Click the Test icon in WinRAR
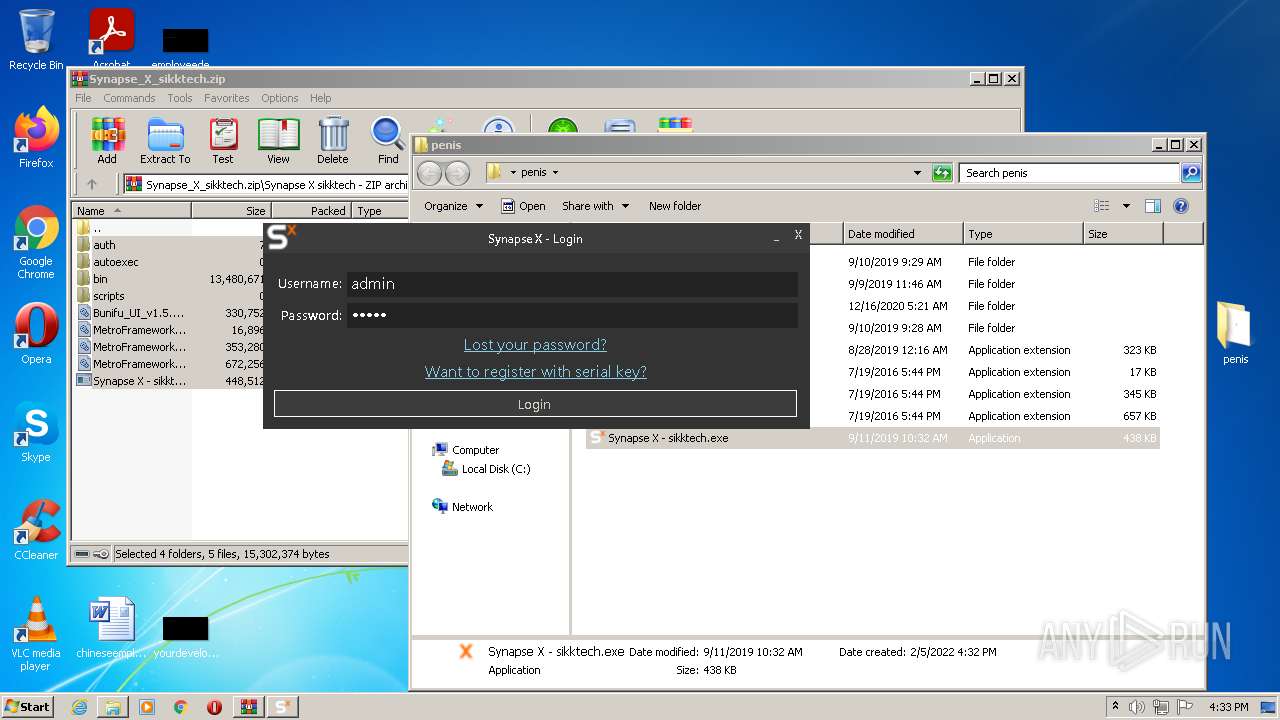The width and height of the screenshot is (1280, 720). coord(223,140)
